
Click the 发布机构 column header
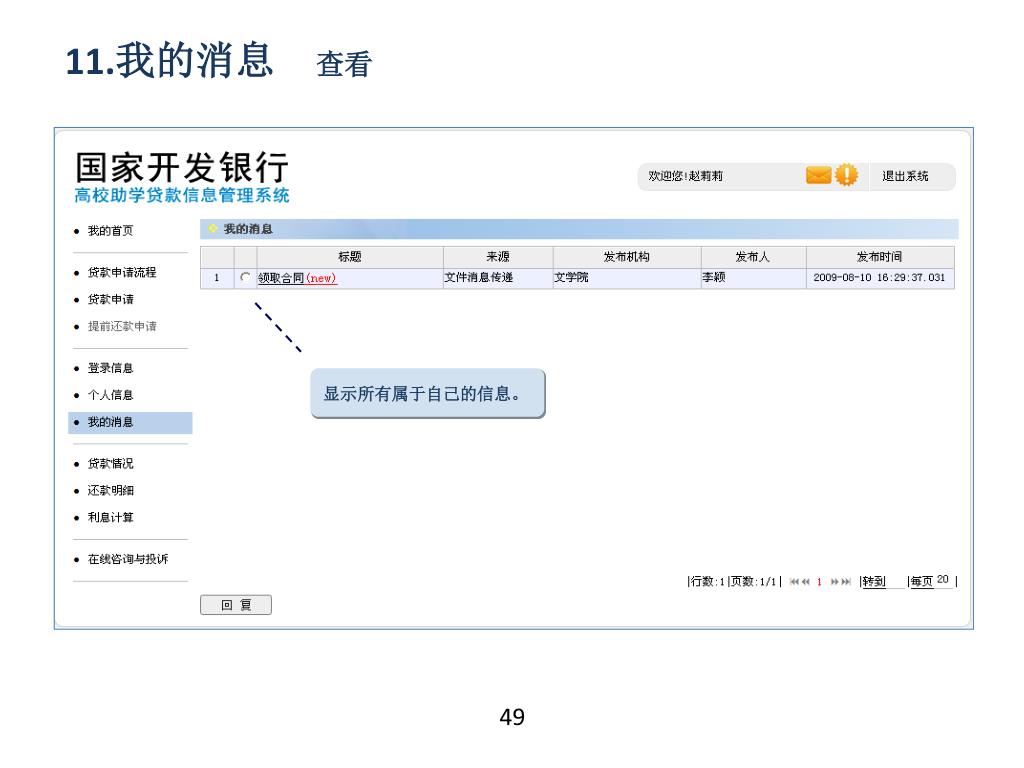[627, 257]
